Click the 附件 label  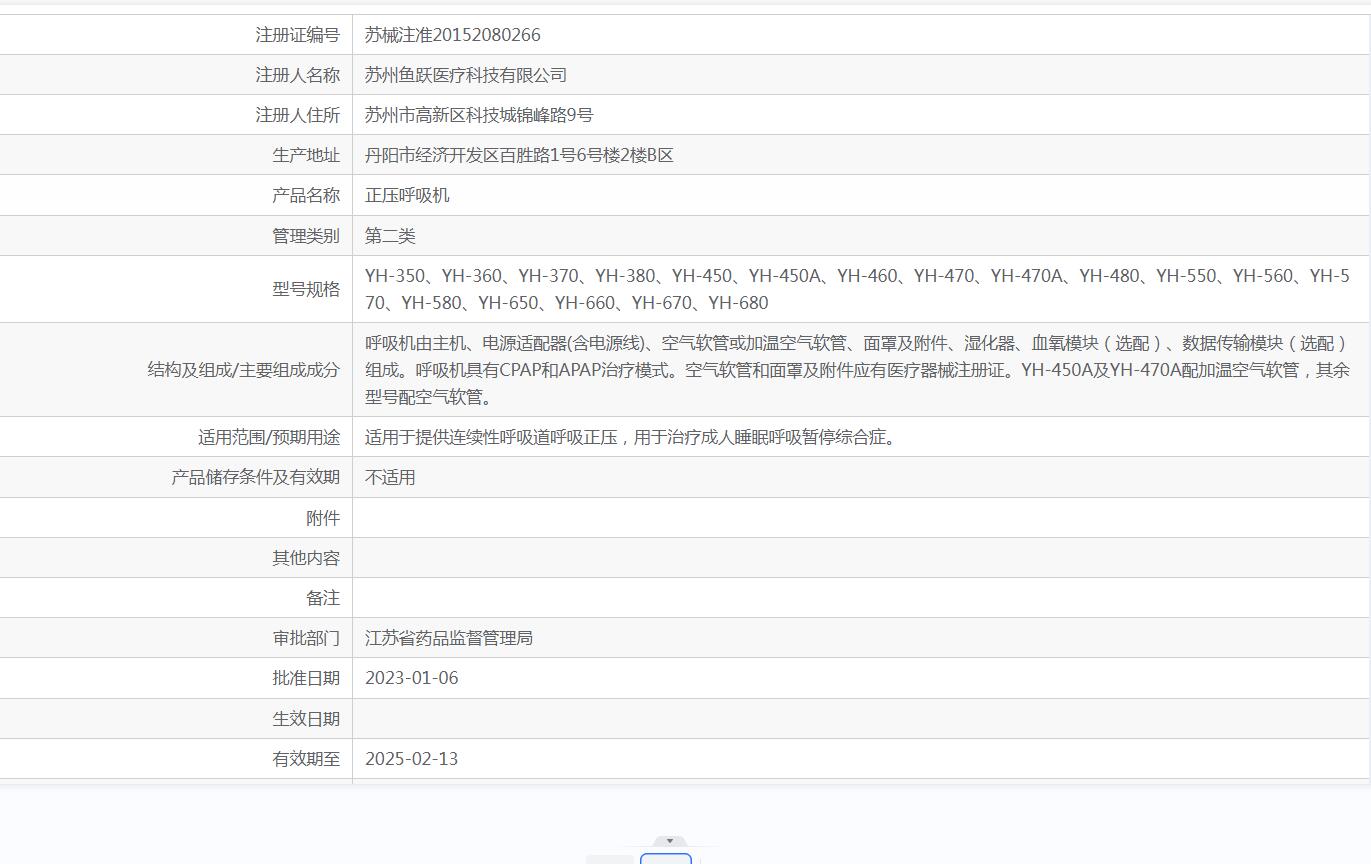(323, 518)
